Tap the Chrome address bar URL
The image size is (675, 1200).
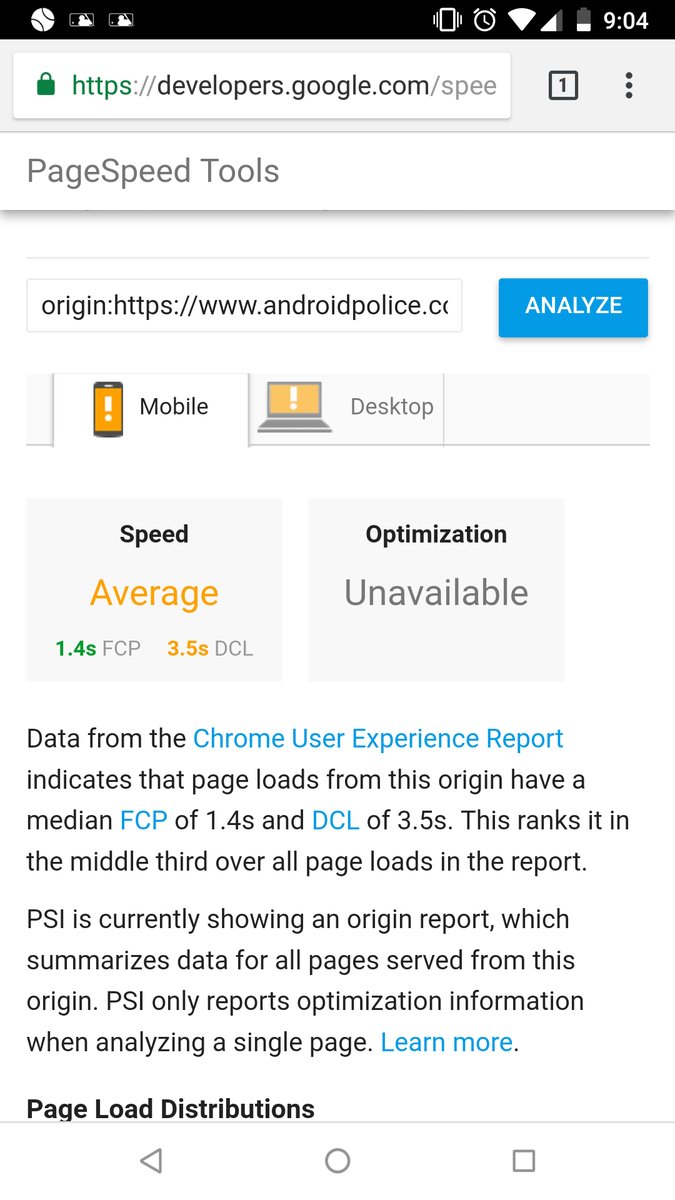point(284,86)
